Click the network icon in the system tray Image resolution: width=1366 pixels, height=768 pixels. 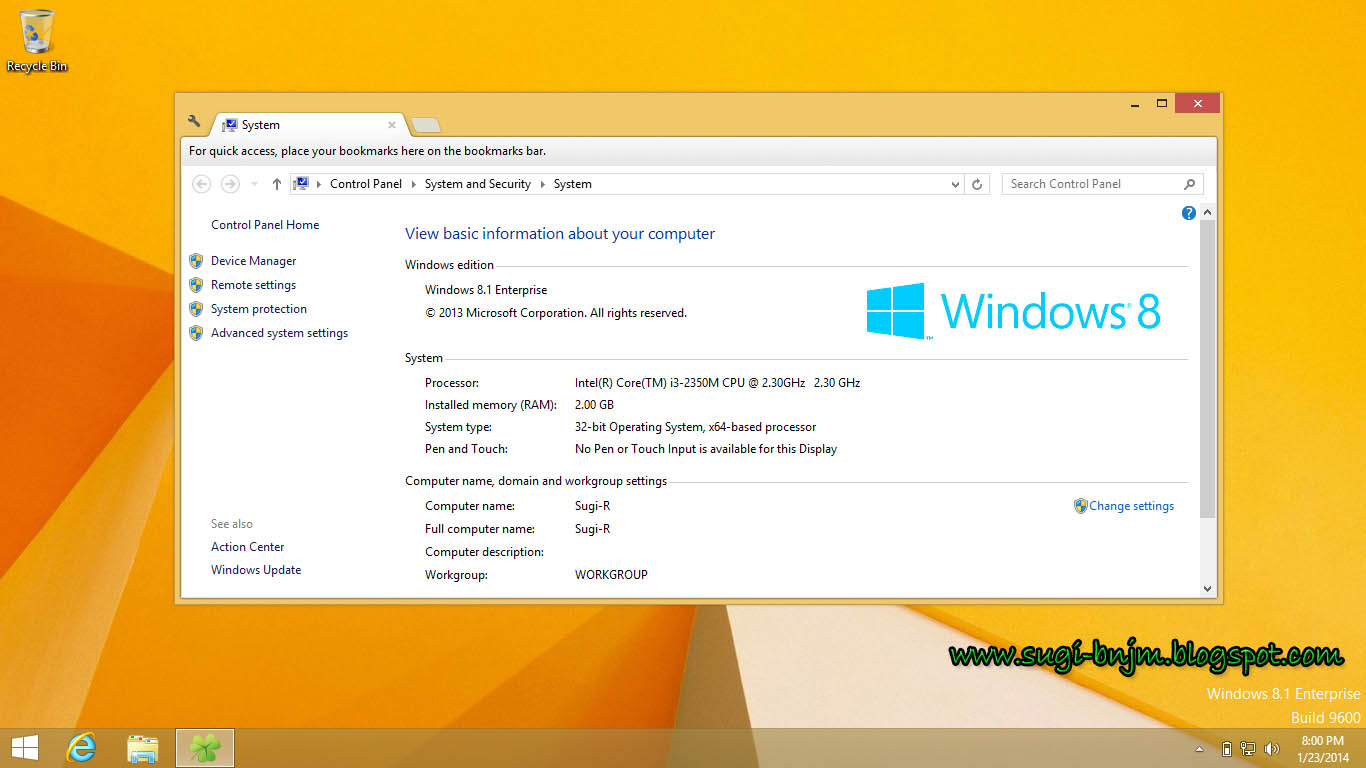[1248, 747]
